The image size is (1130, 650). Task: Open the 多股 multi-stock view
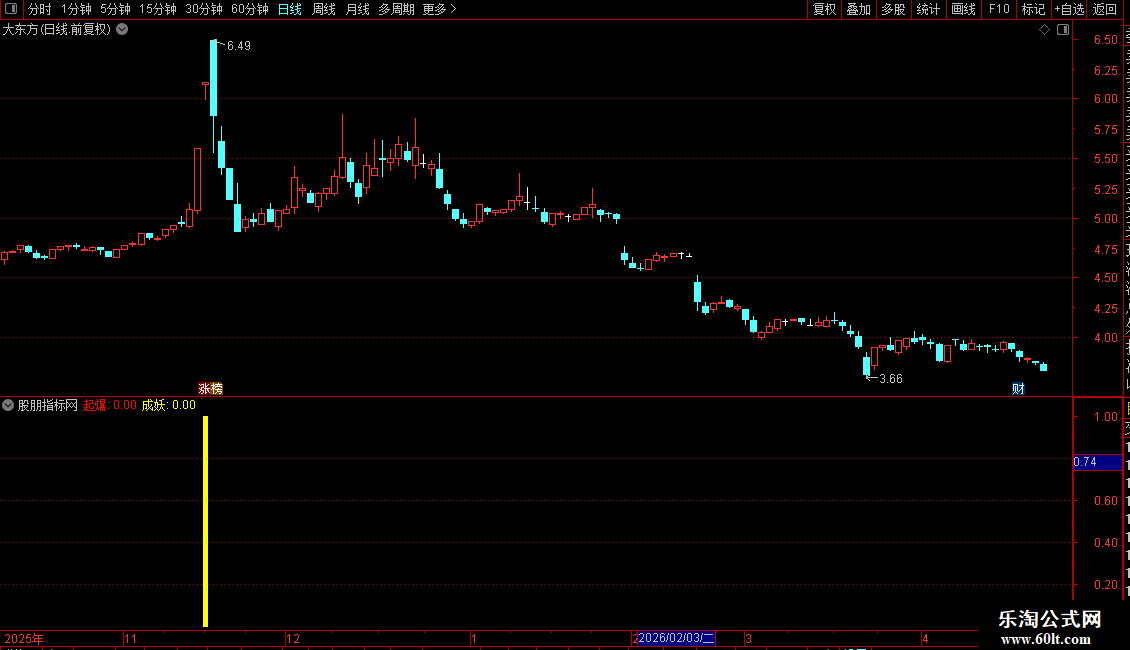[x=893, y=9]
